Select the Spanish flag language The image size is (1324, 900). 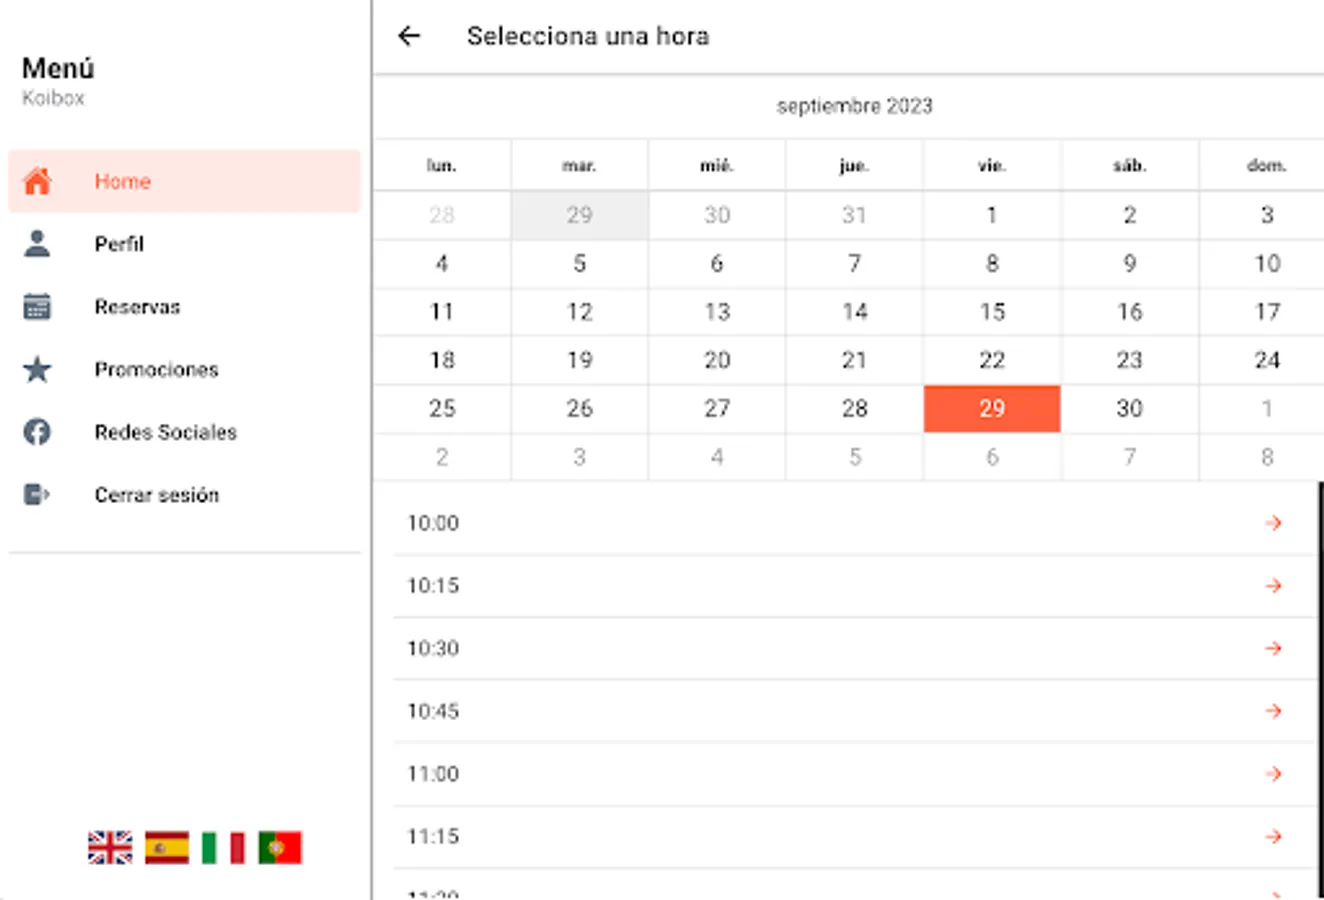coord(166,848)
